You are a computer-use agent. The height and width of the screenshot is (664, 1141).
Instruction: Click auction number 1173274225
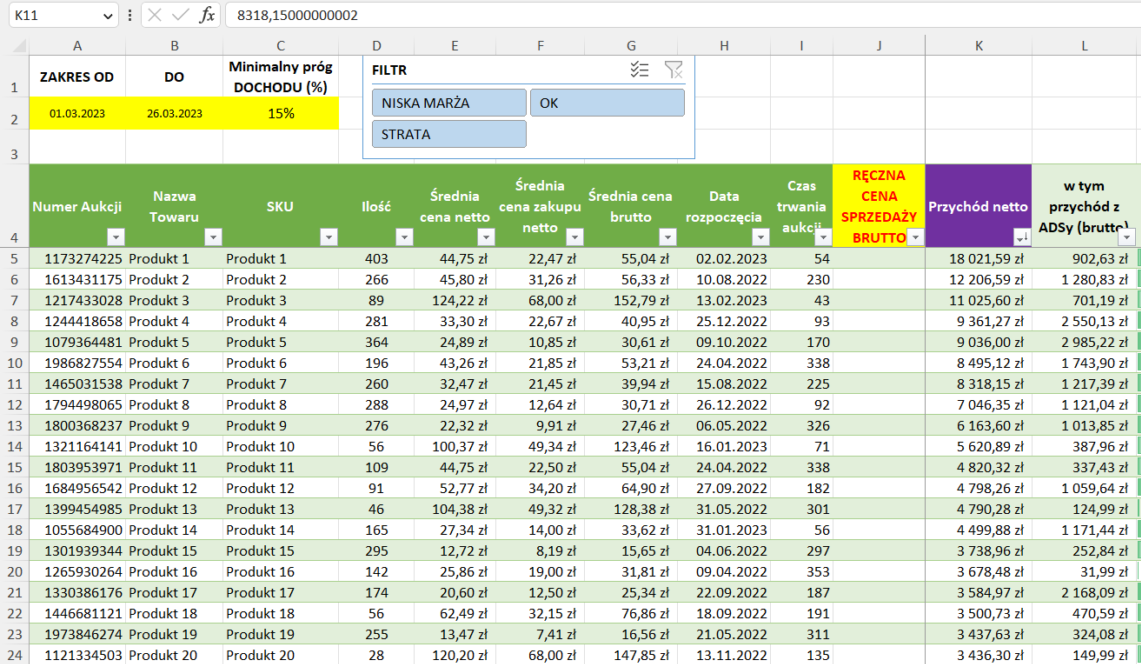click(77, 258)
